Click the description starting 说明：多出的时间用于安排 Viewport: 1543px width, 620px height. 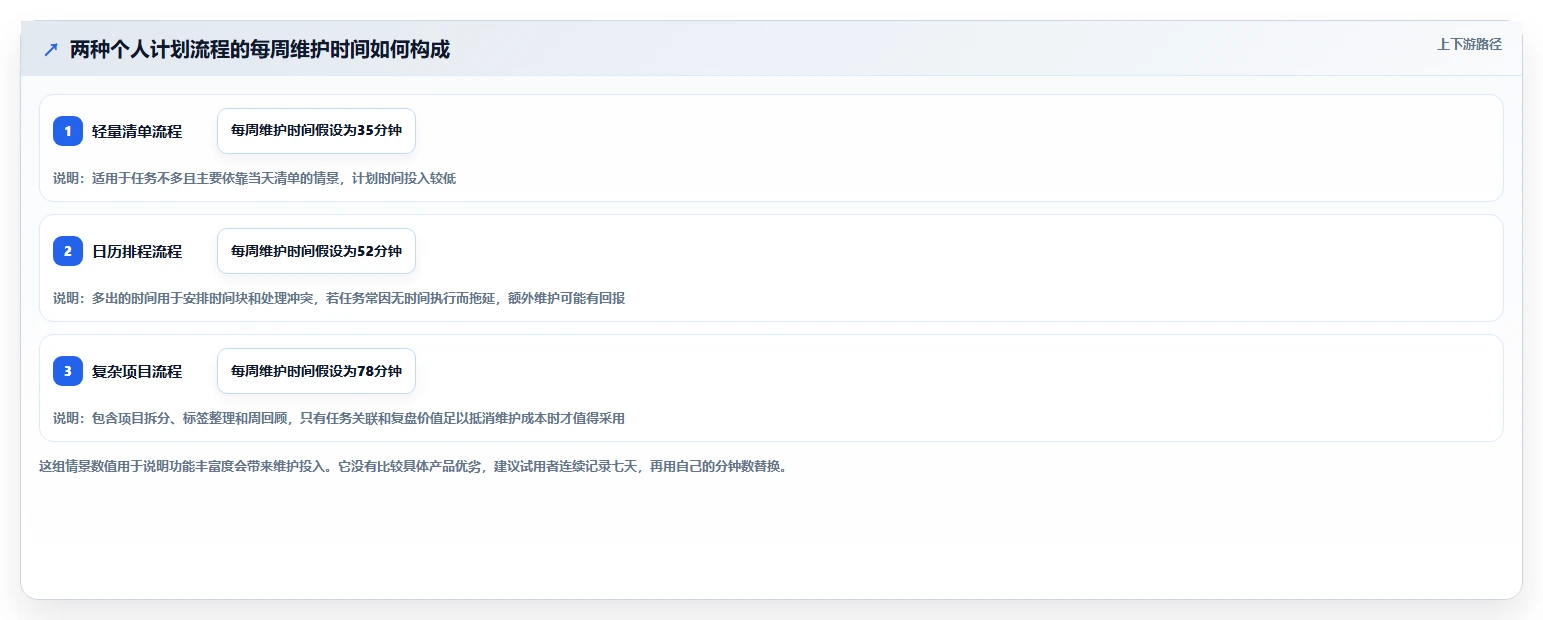[x=339, y=298]
